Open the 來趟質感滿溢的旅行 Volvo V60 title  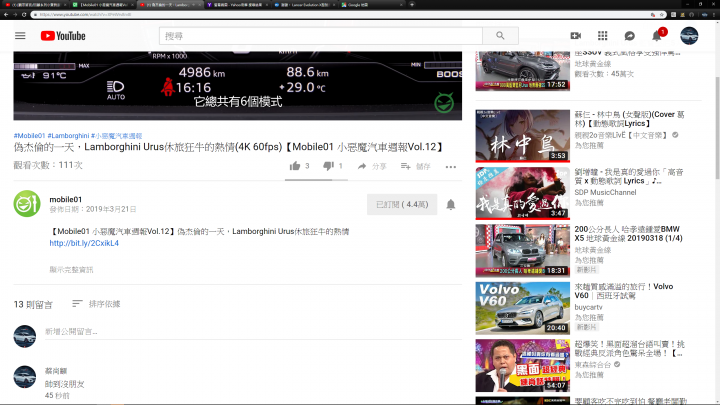(x=624, y=291)
